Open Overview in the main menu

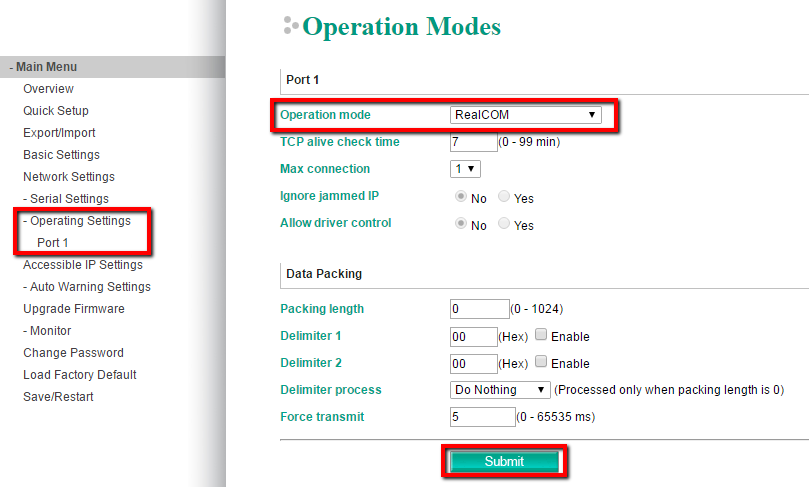pyautogui.click(x=48, y=89)
